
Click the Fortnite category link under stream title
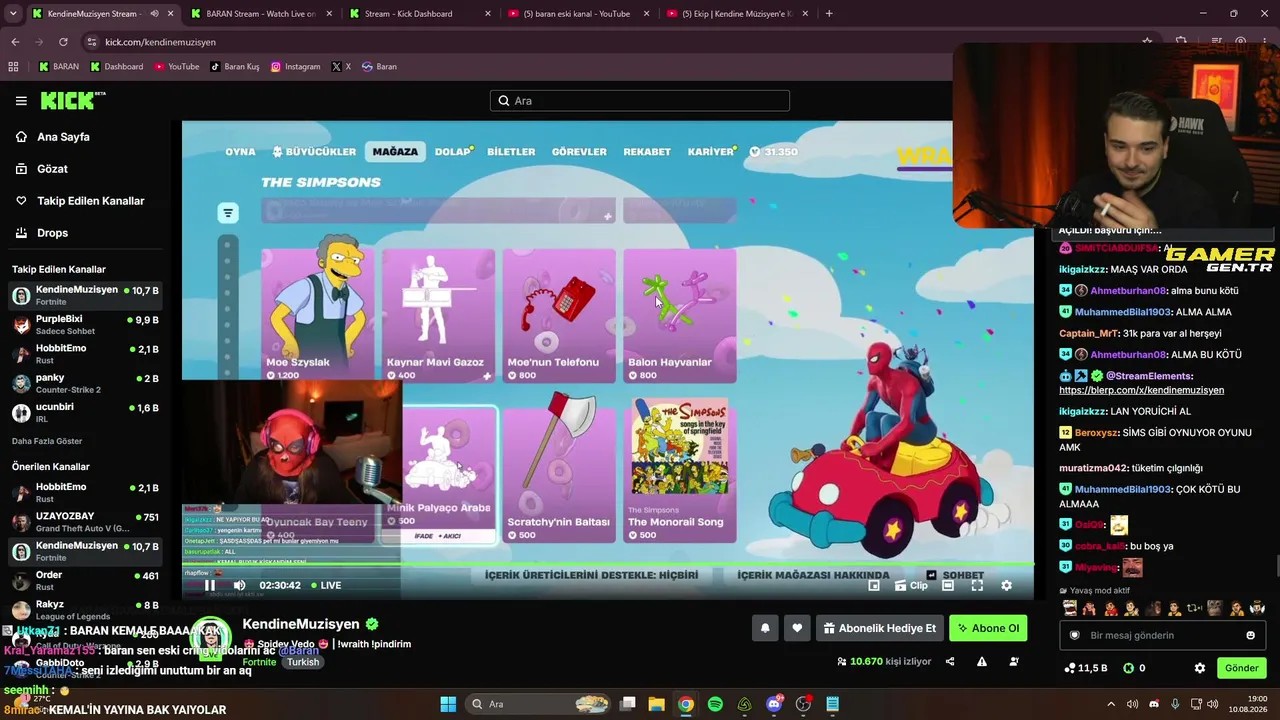coord(259,662)
